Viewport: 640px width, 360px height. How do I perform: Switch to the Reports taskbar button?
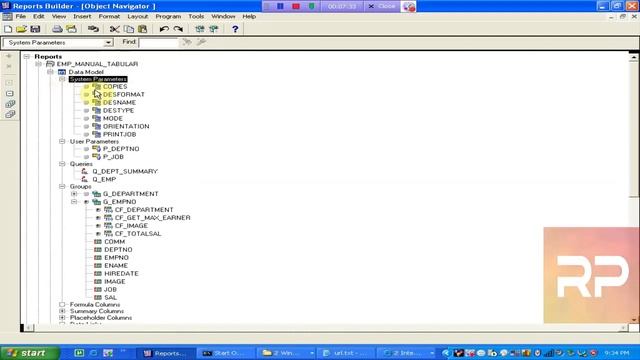(x=165, y=353)
